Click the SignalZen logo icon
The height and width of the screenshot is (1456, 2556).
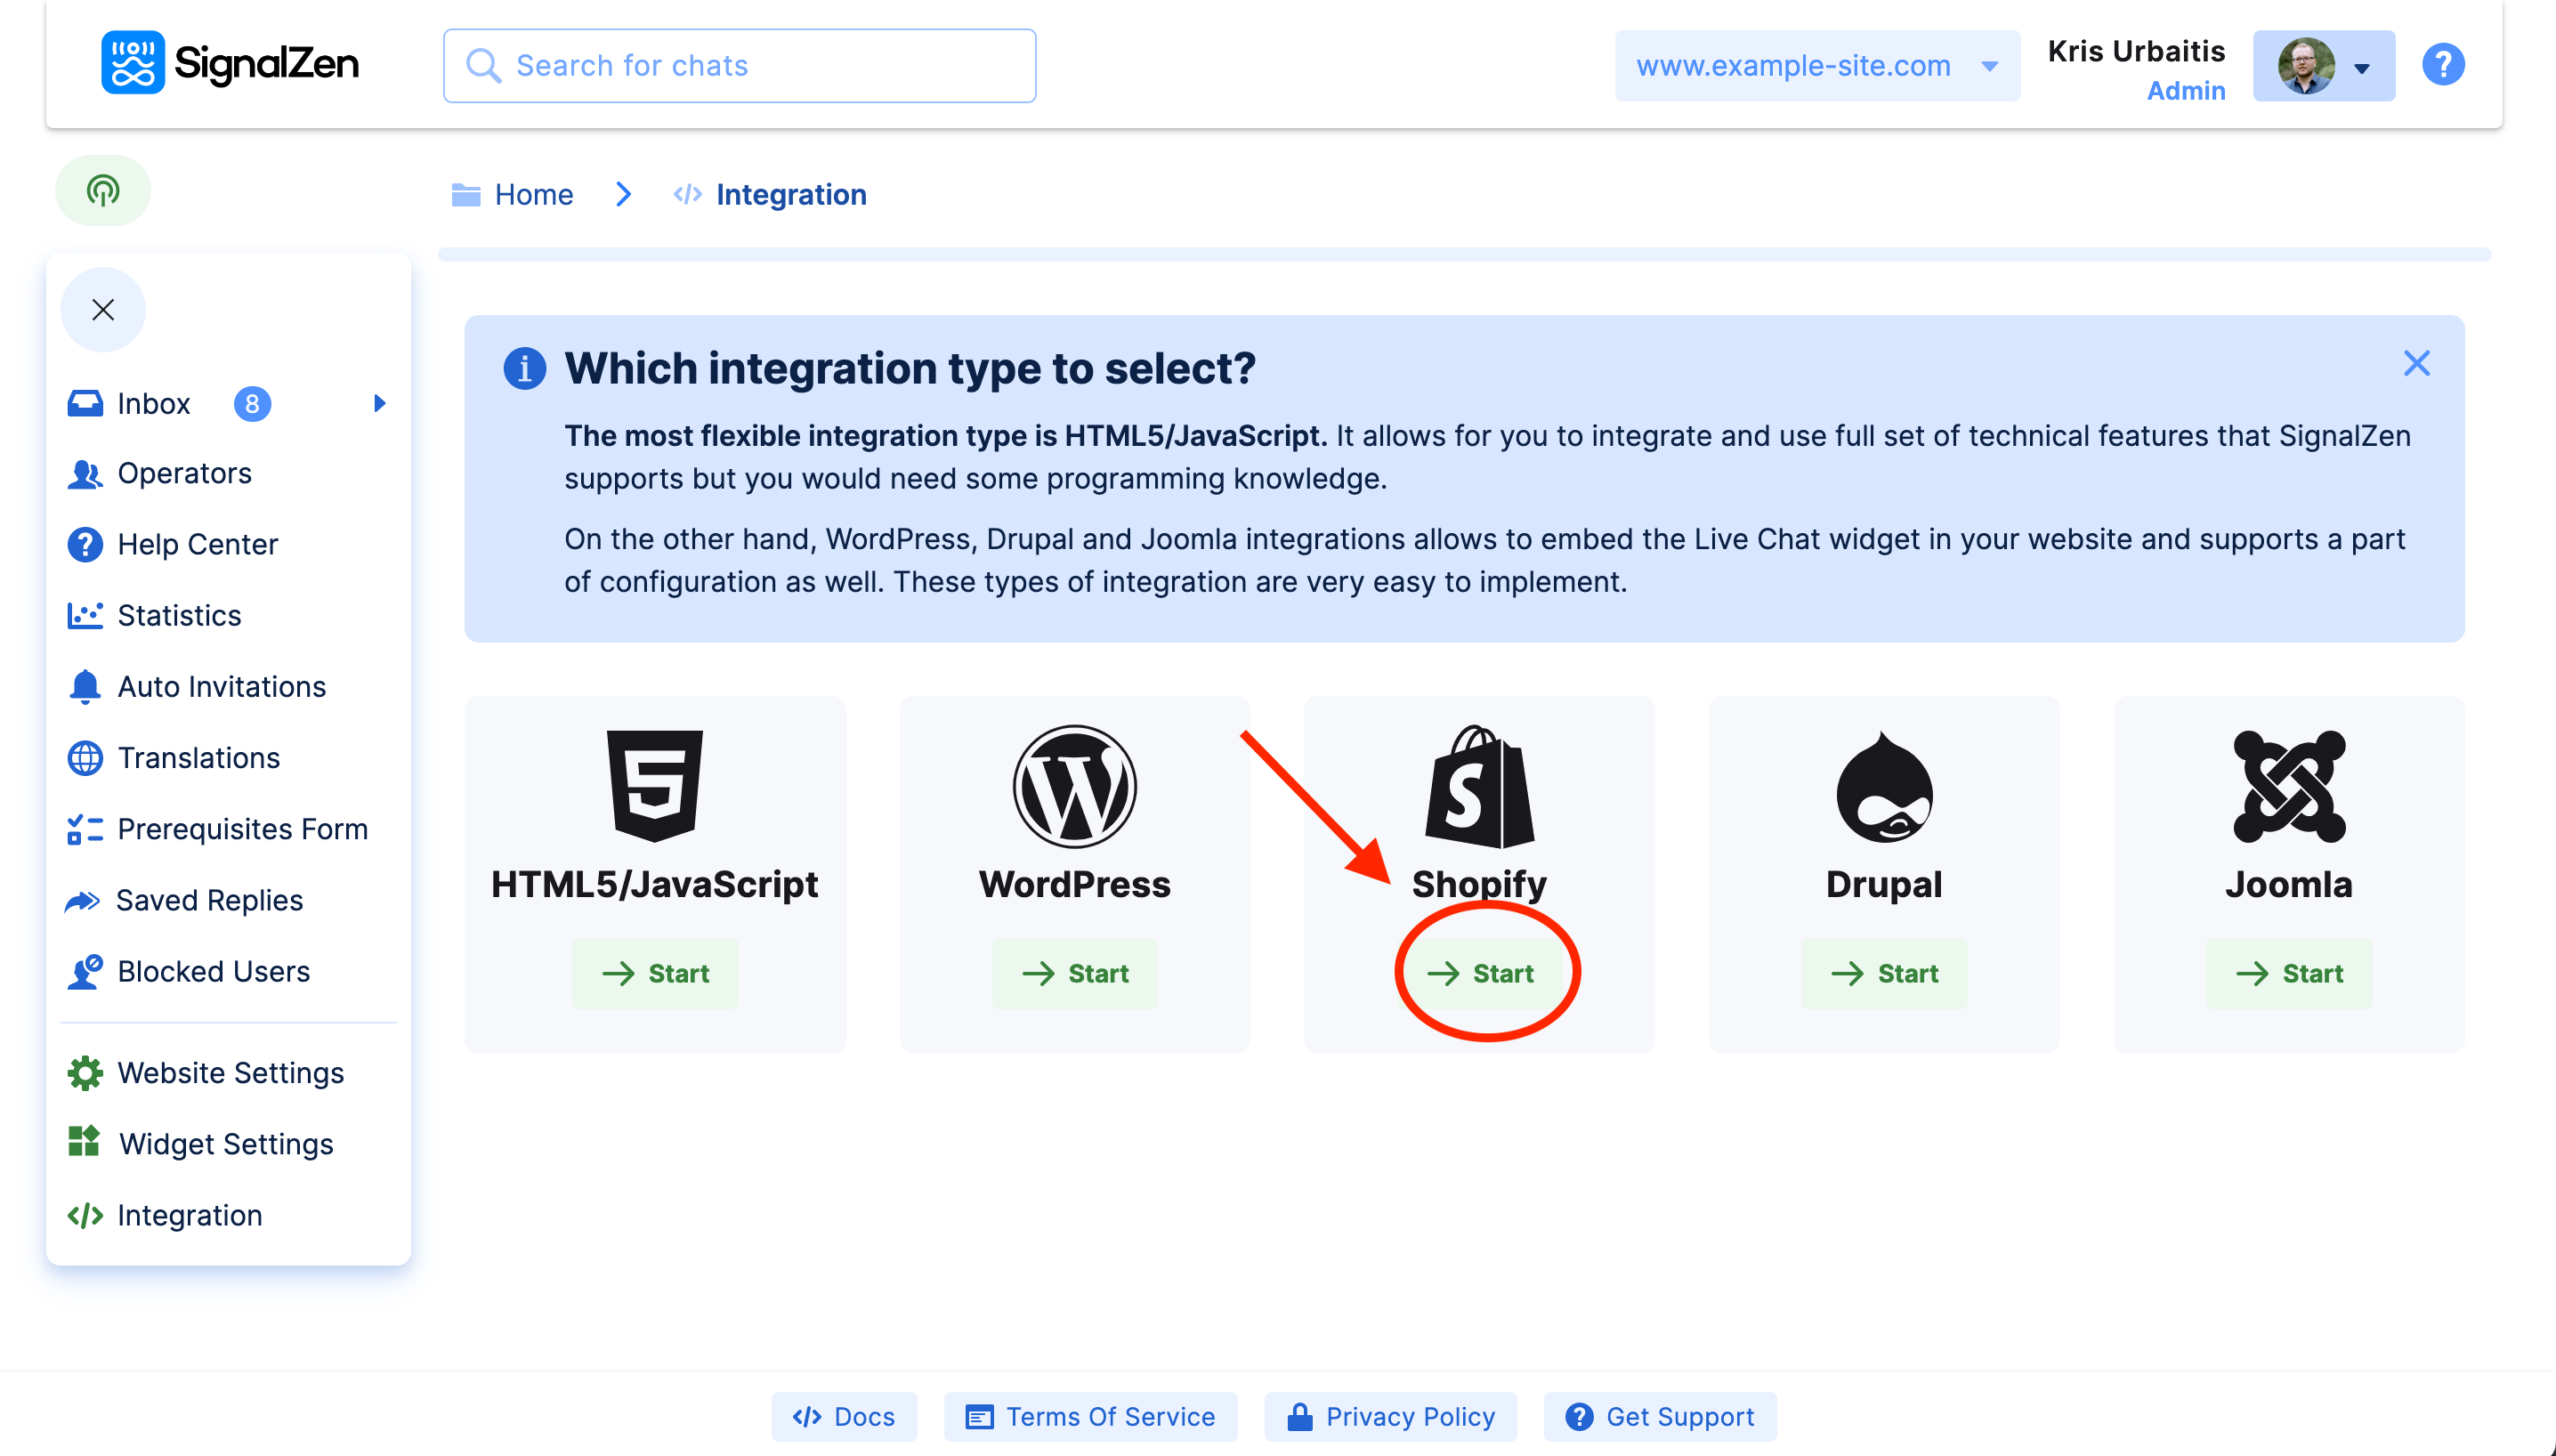[x=132, y=63]
